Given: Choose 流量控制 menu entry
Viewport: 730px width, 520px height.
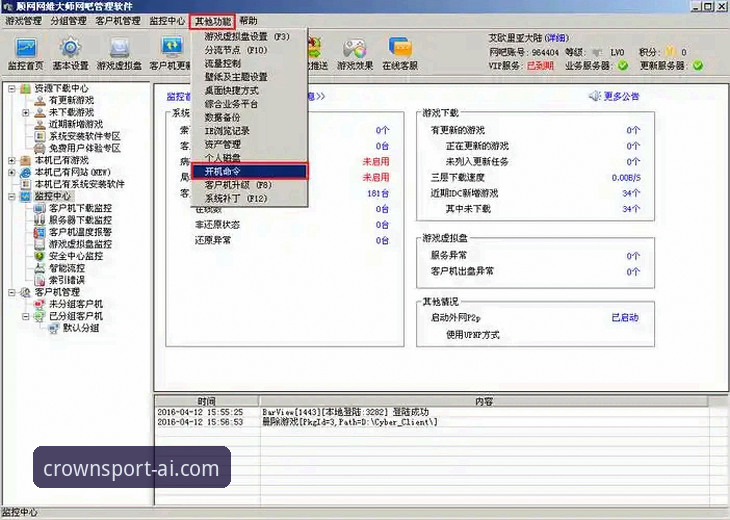Looking at the screenshot, I should [250, 63].
